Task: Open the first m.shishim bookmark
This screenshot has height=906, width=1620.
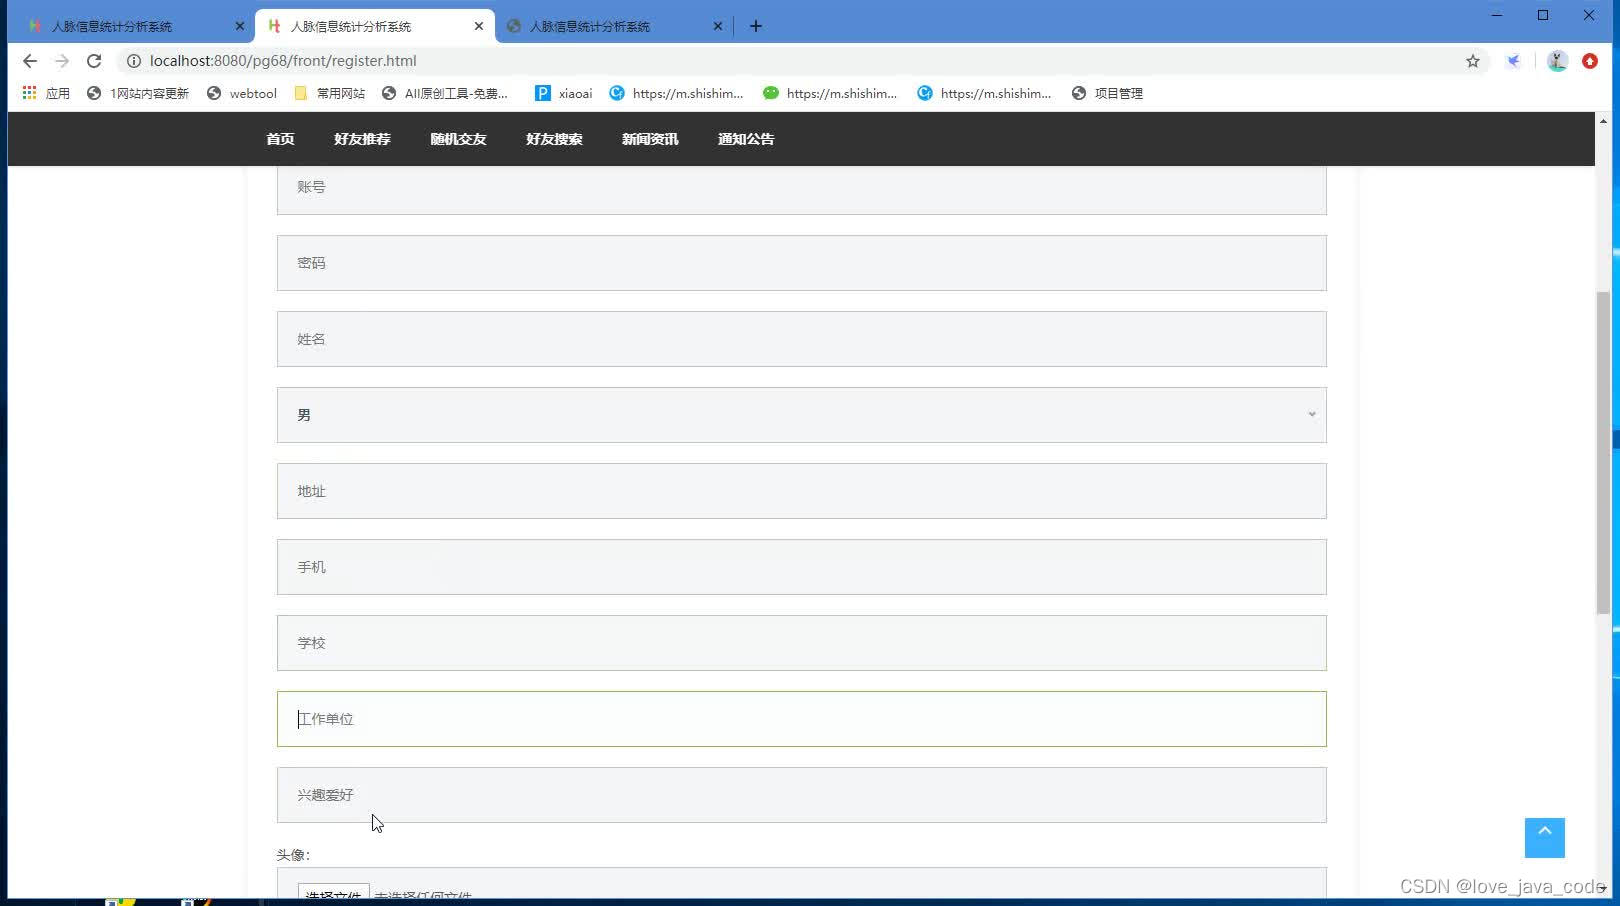Action: pos(677,93)
